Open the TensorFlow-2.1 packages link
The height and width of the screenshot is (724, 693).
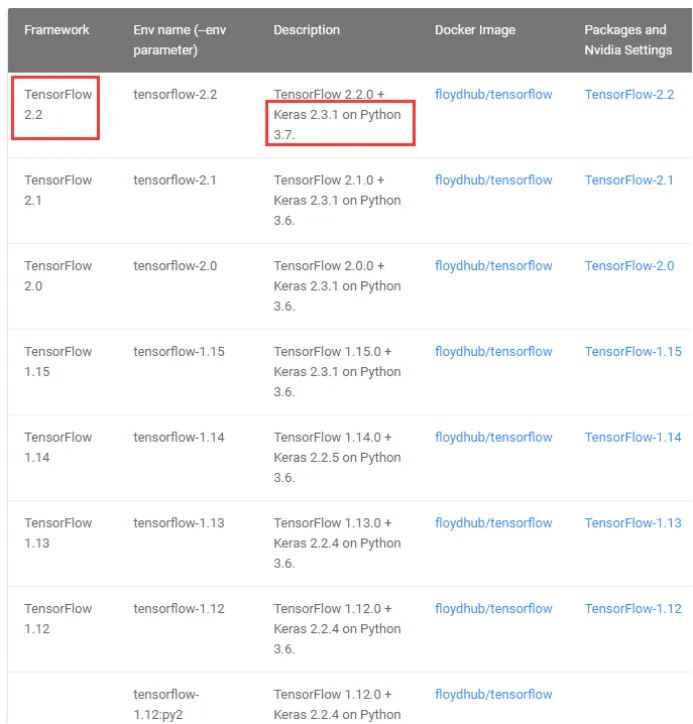coord(628,180)
